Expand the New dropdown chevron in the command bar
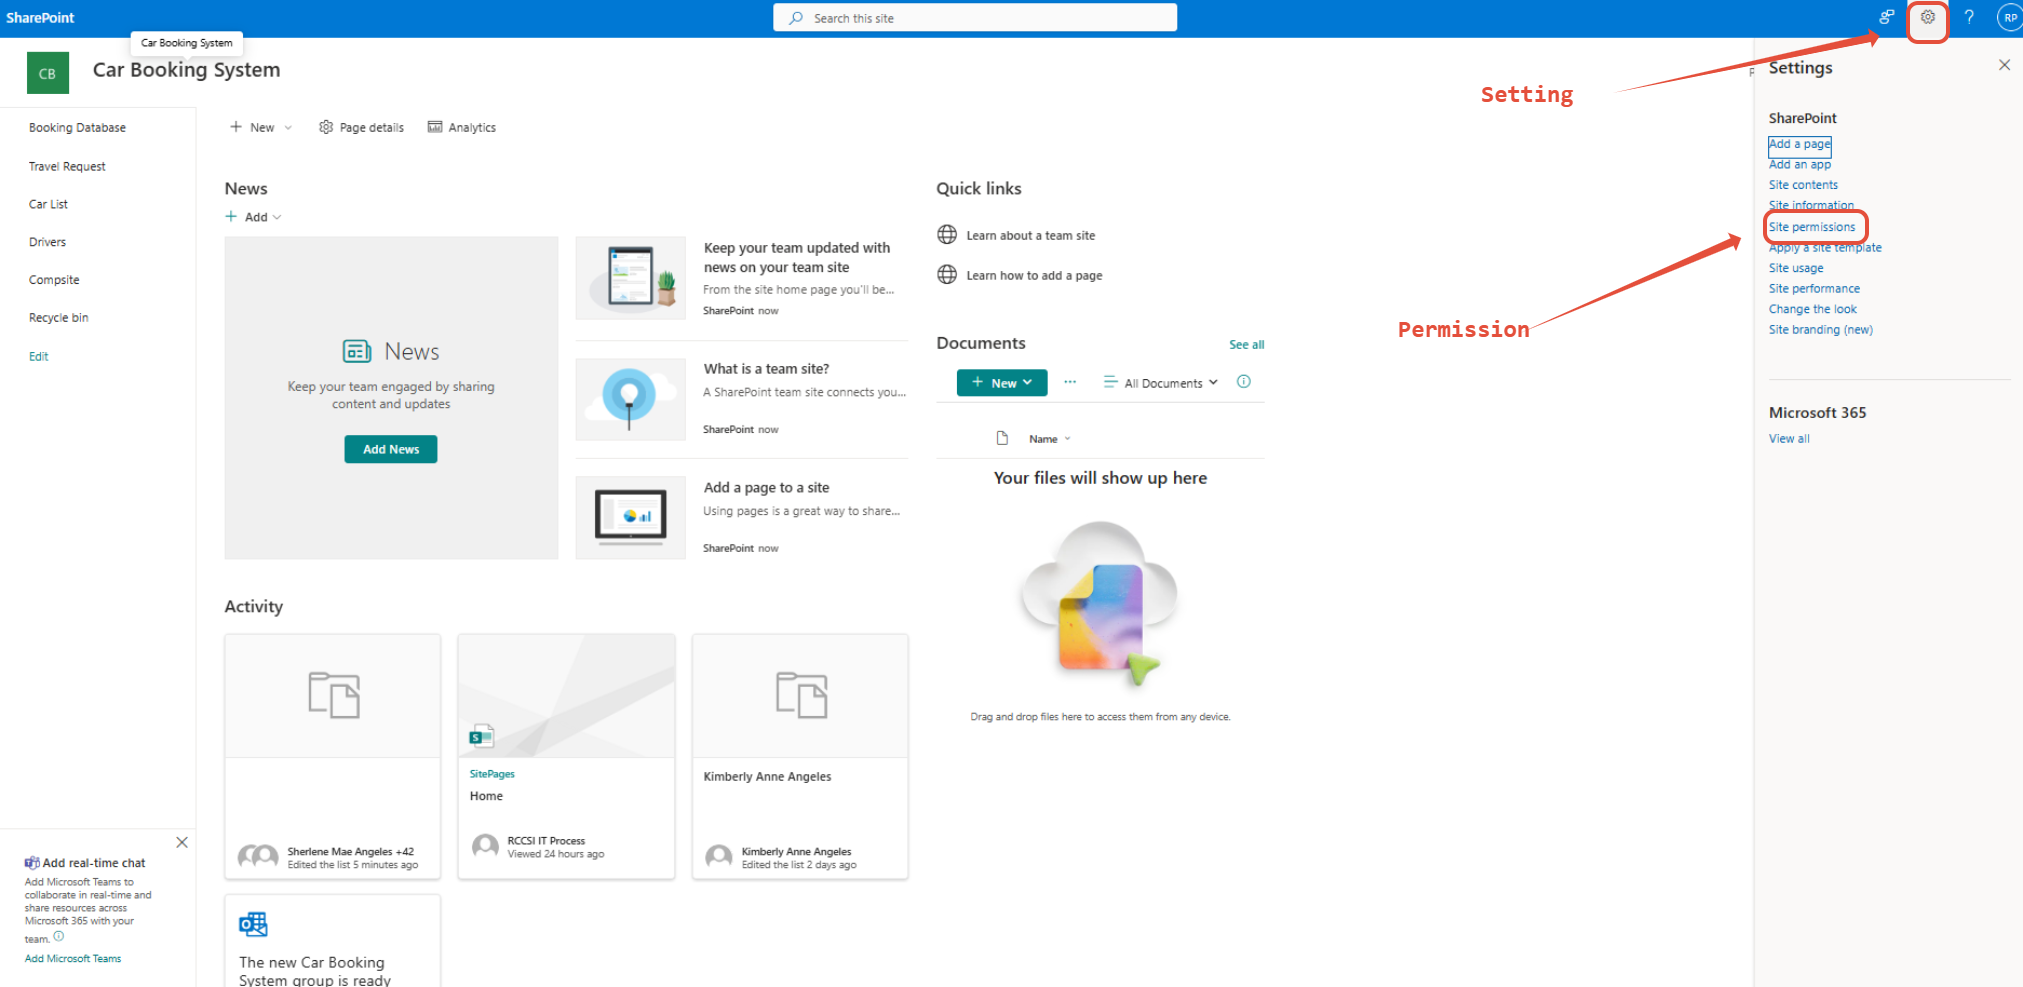Viewport: 2023px width, 987px height. point(288,128)
